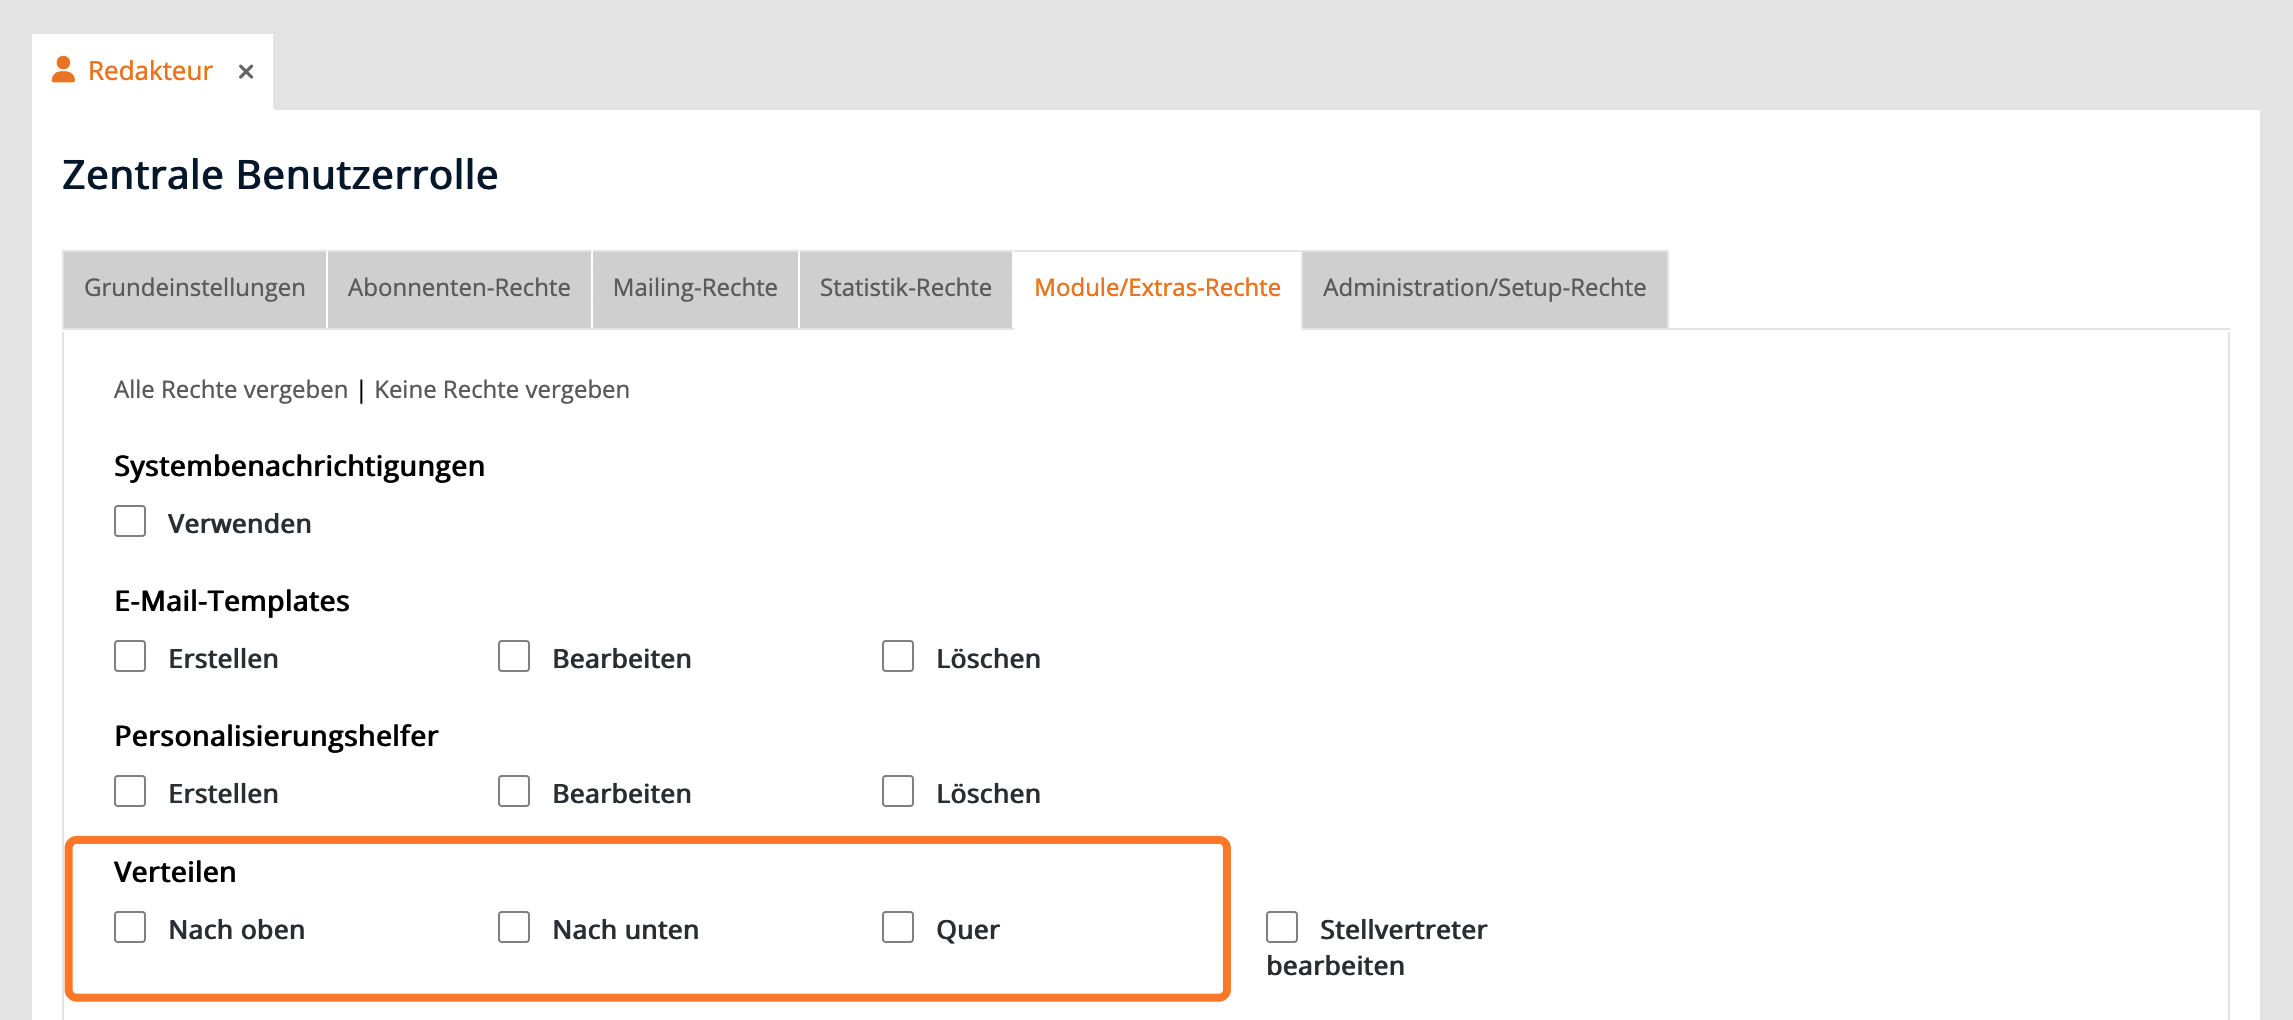The image size is (2293, 1020).
Task: Check the Stellvertreter bearbeiten checkbox
Action: click(1282, 928)
